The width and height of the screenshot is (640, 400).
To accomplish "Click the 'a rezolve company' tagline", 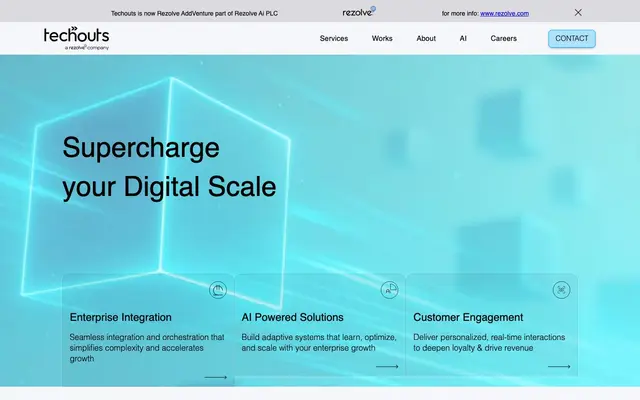I will pos(87,47).
